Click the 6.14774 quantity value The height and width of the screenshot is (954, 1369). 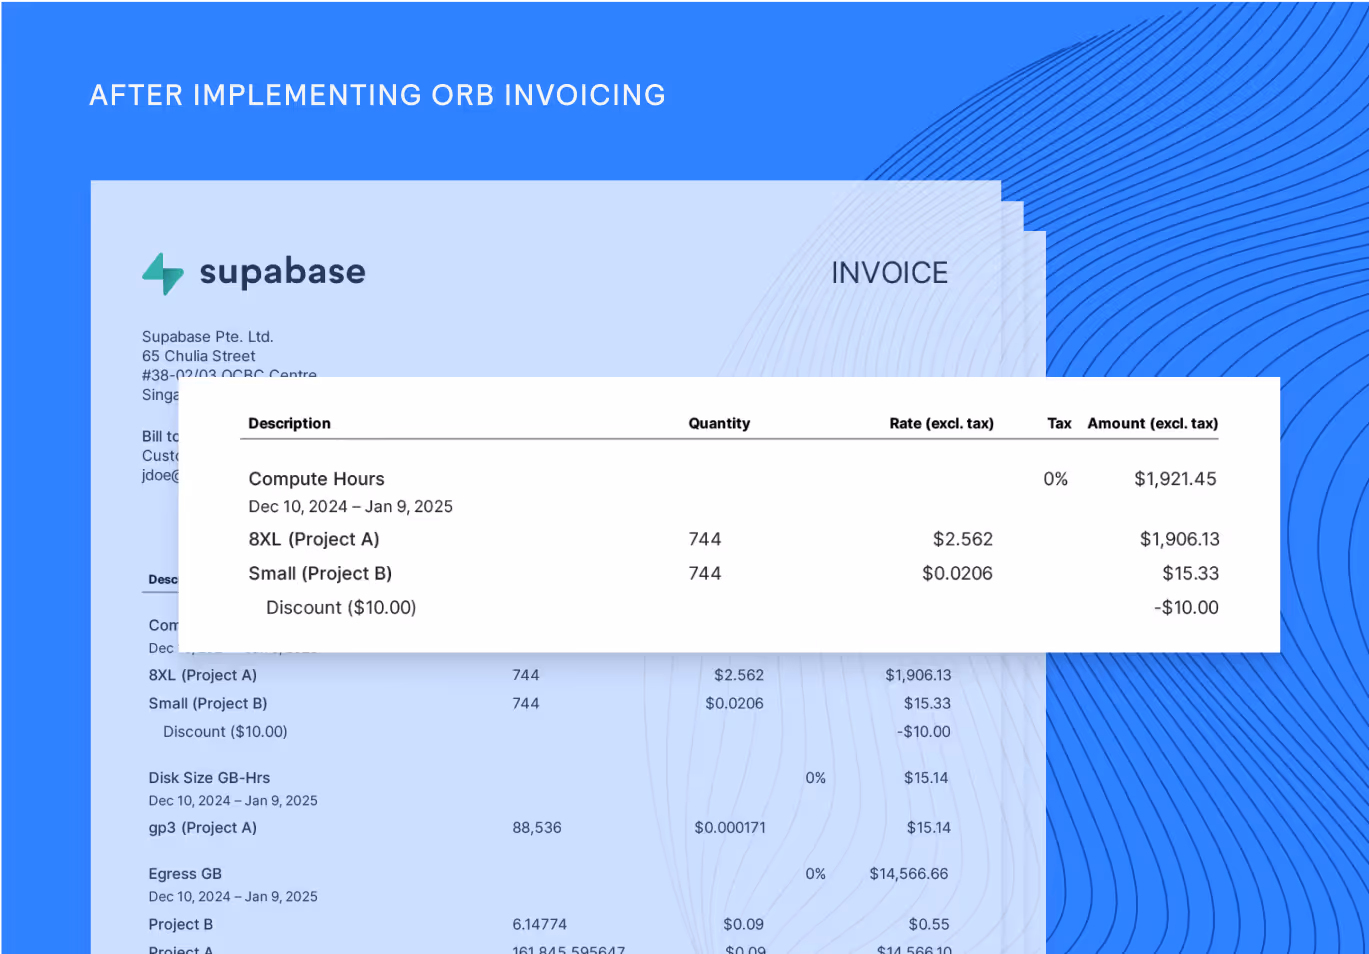click(539, 924)
